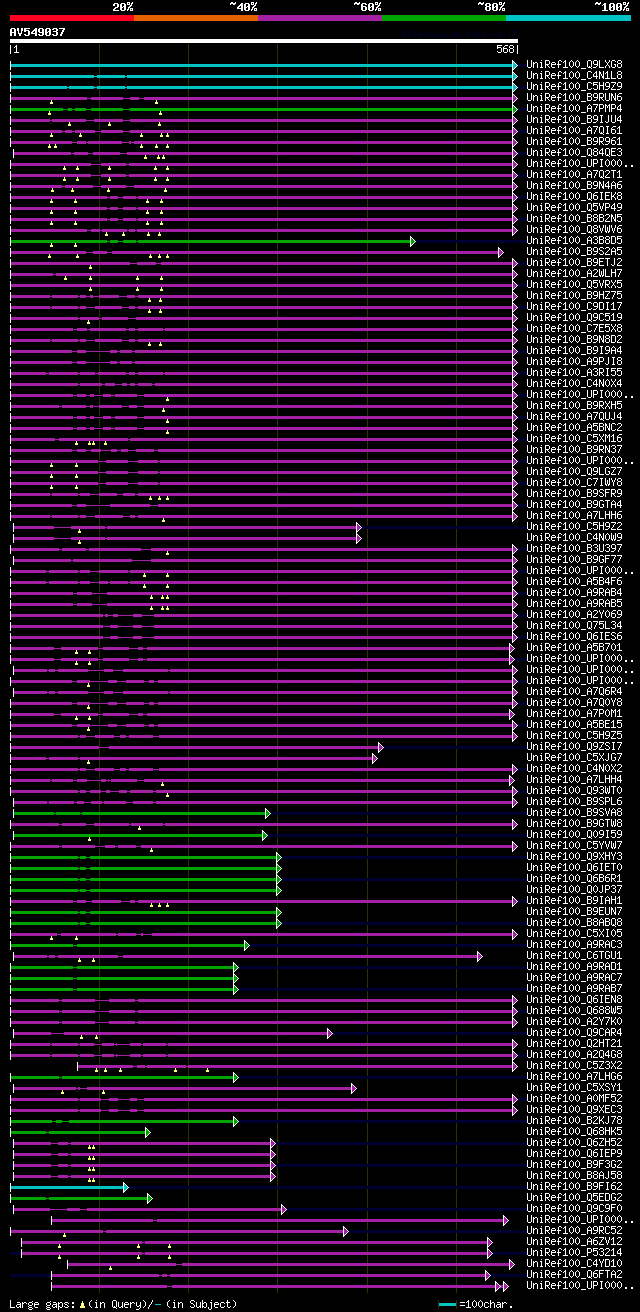The height and width of the screenshot is (1312, 640).
Task: Click the label UniRef100_B8B2N5
Action: click(574, 218)
